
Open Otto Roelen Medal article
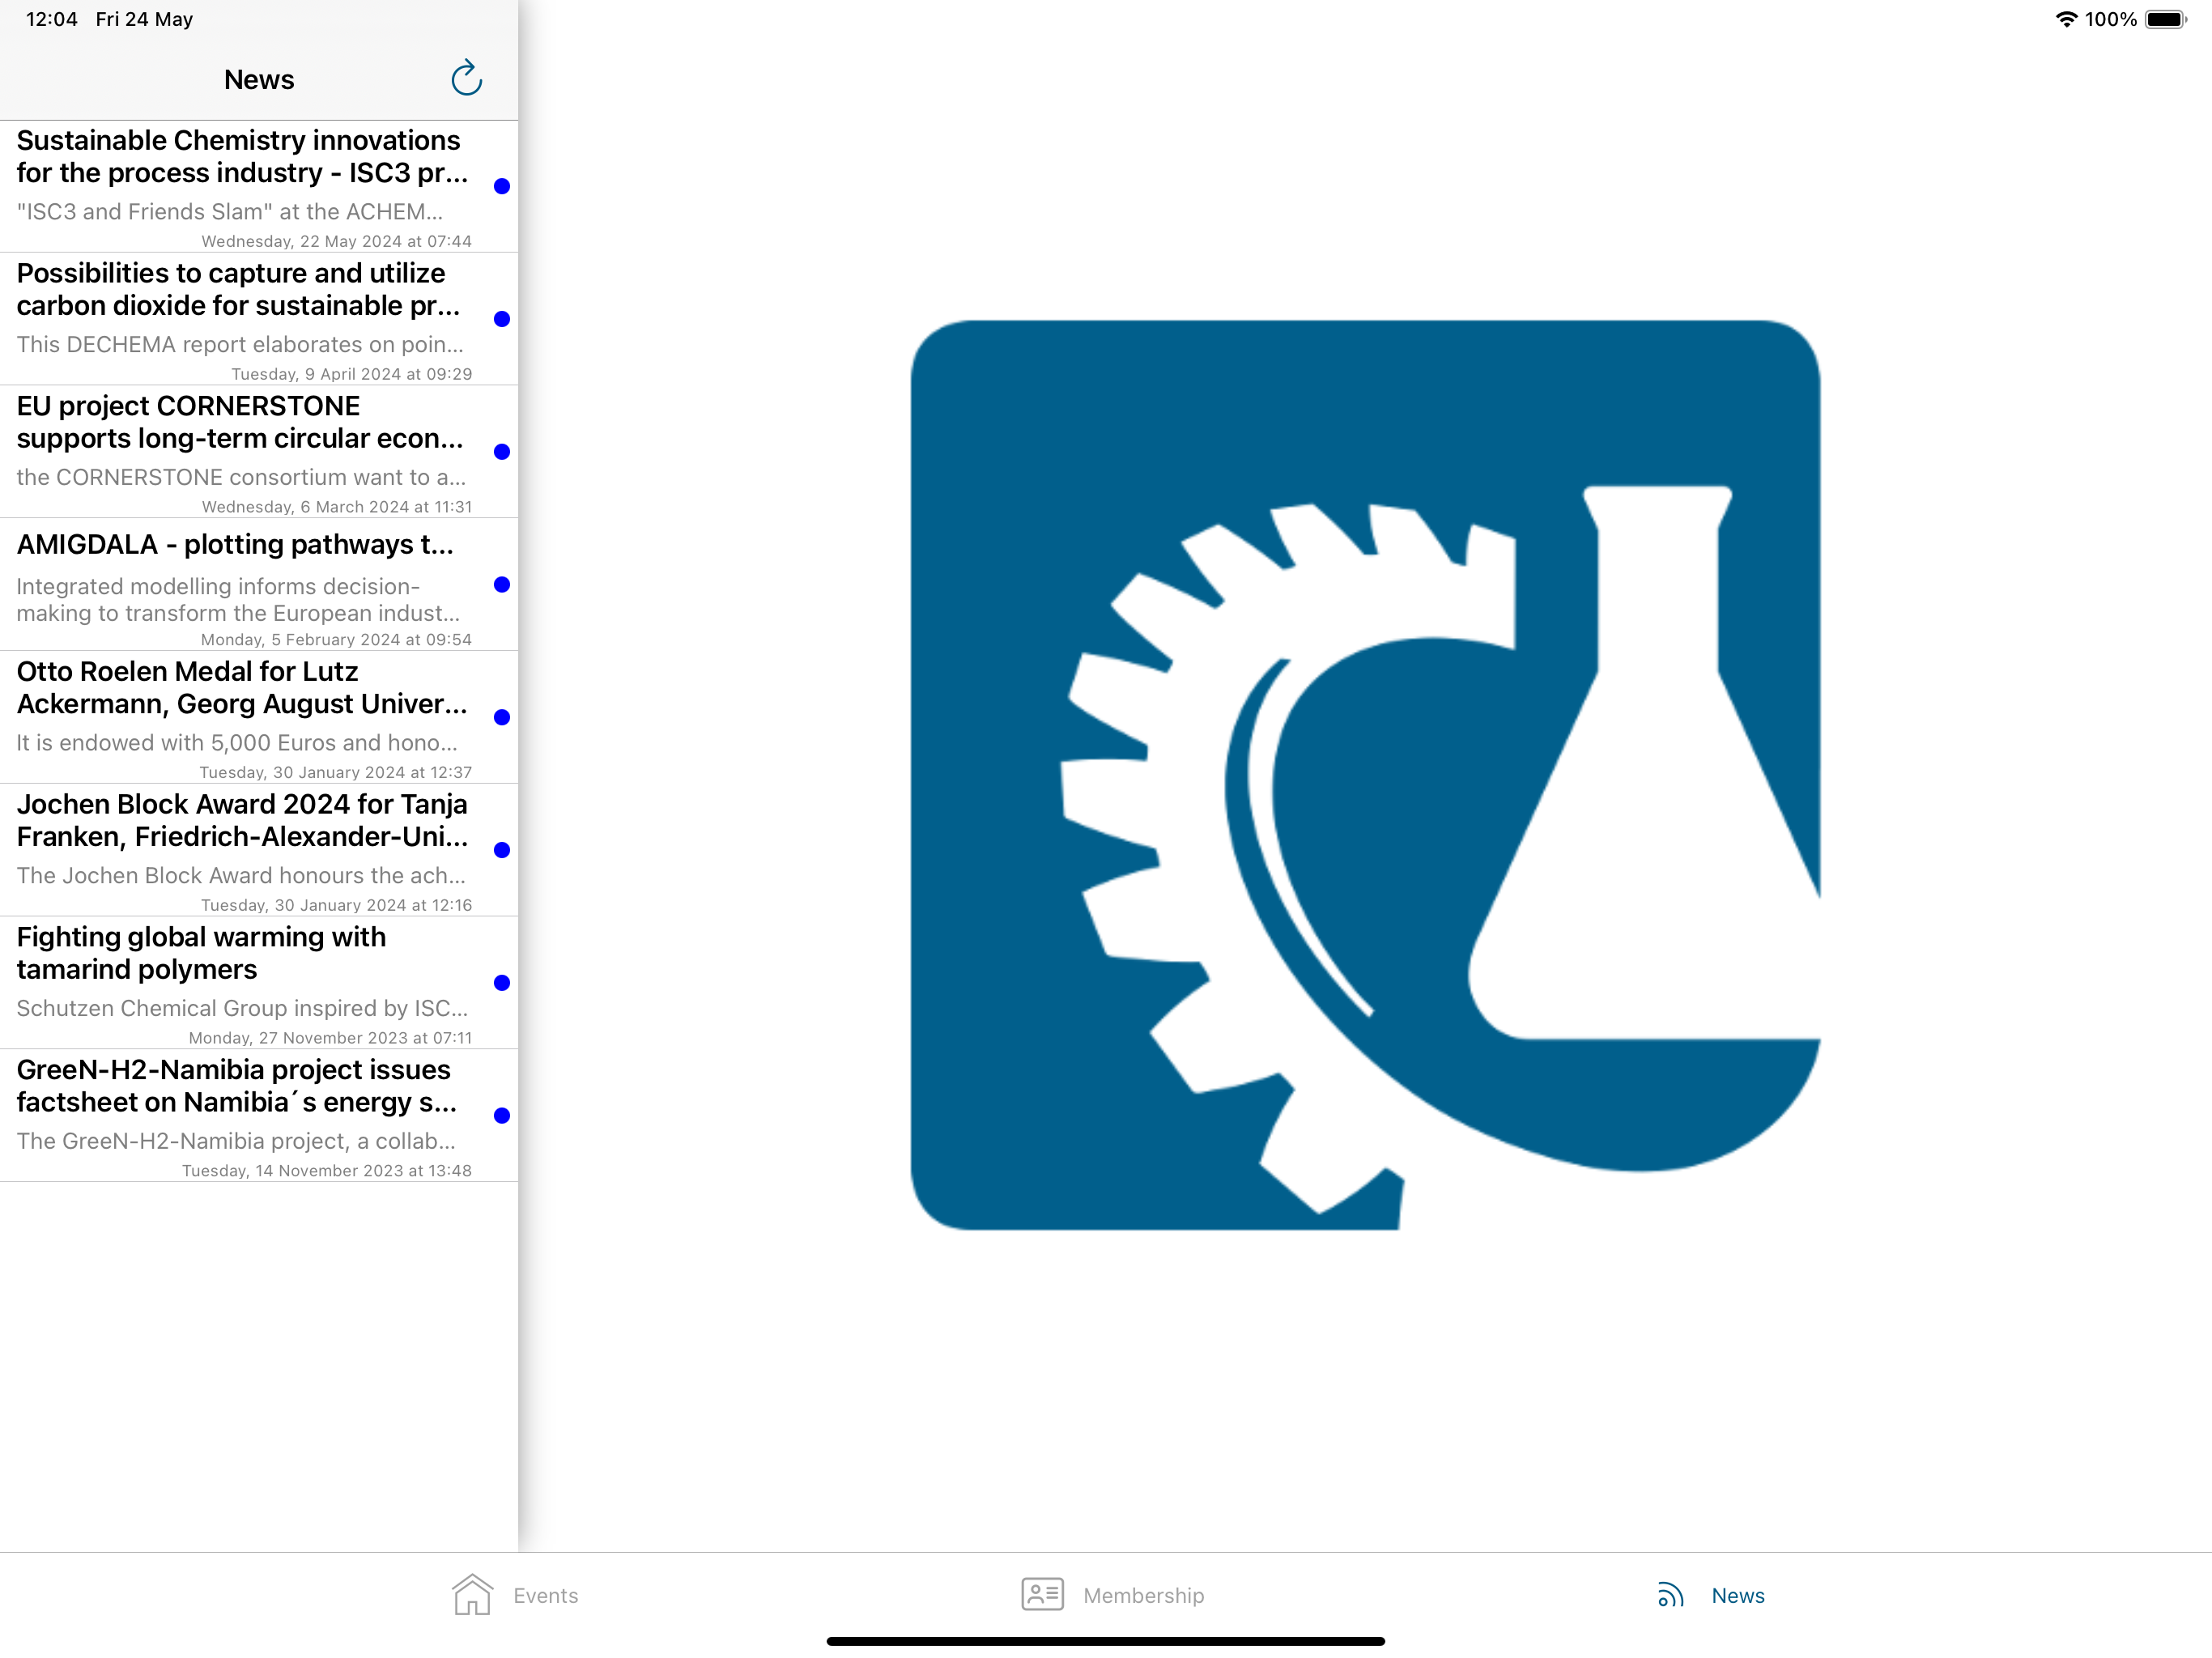pyautogui.click(x=259, y=718)
